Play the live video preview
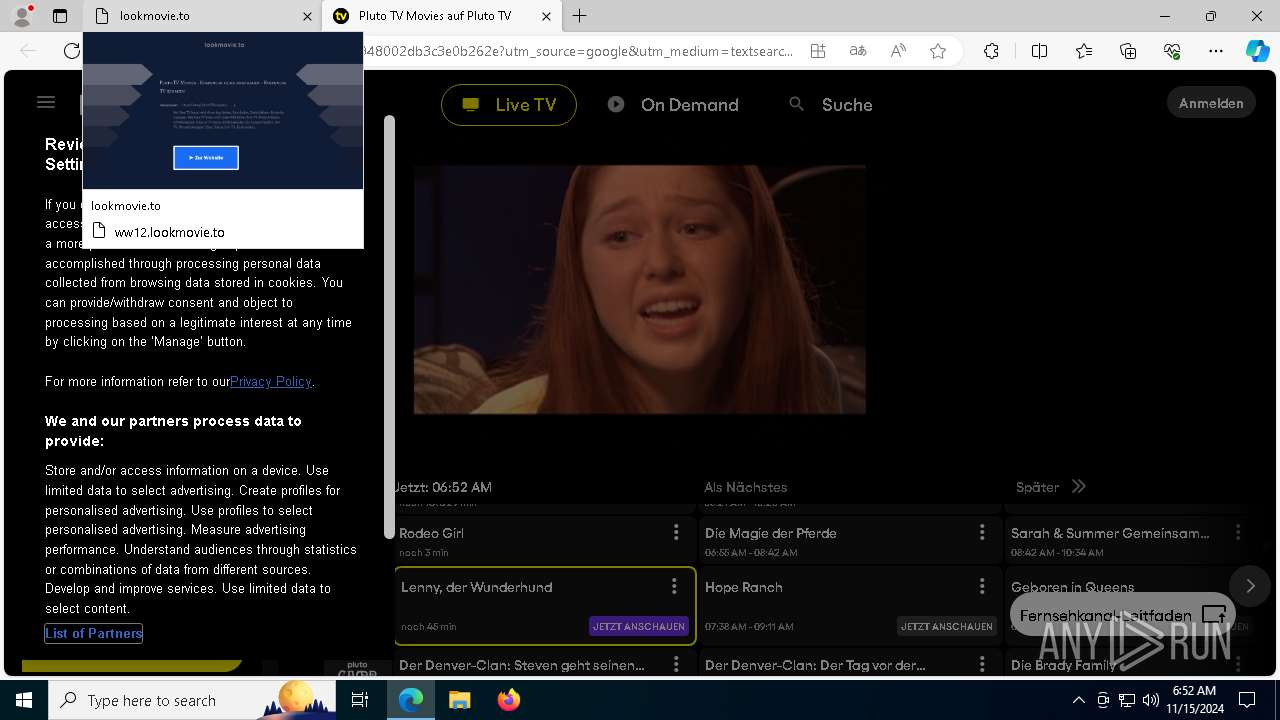 tap(640, 290)
